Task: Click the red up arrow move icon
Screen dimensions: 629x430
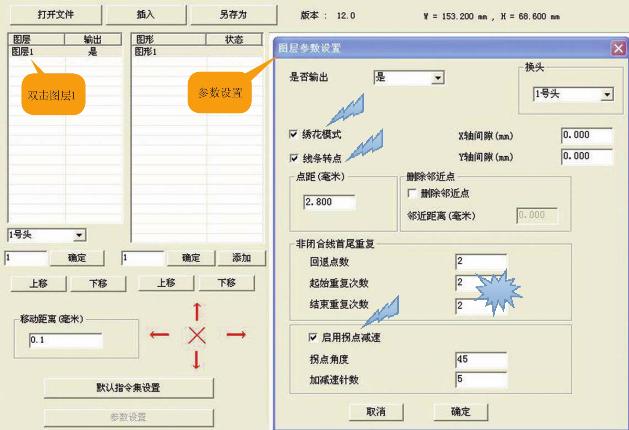Action: click(197, 312)
